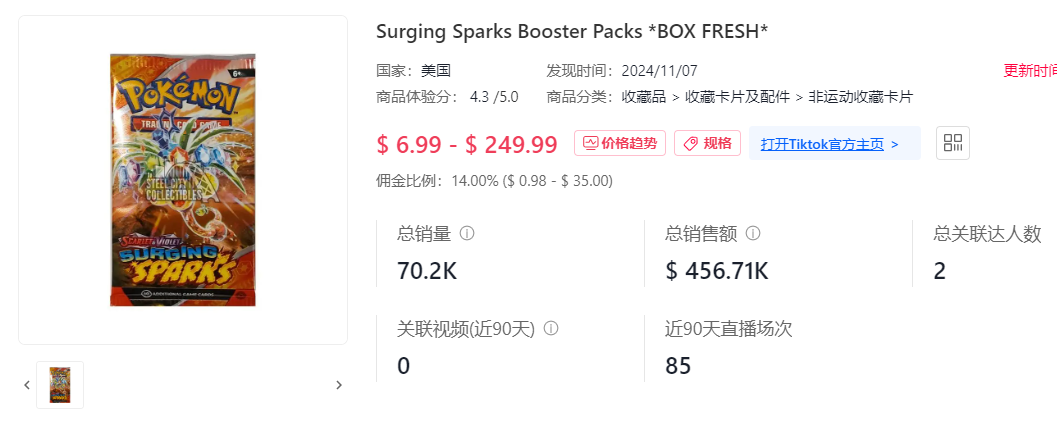The image size is (1057, 427).
Task: Click the $ 456.71K revenue figure
Action: pos(717,271)
